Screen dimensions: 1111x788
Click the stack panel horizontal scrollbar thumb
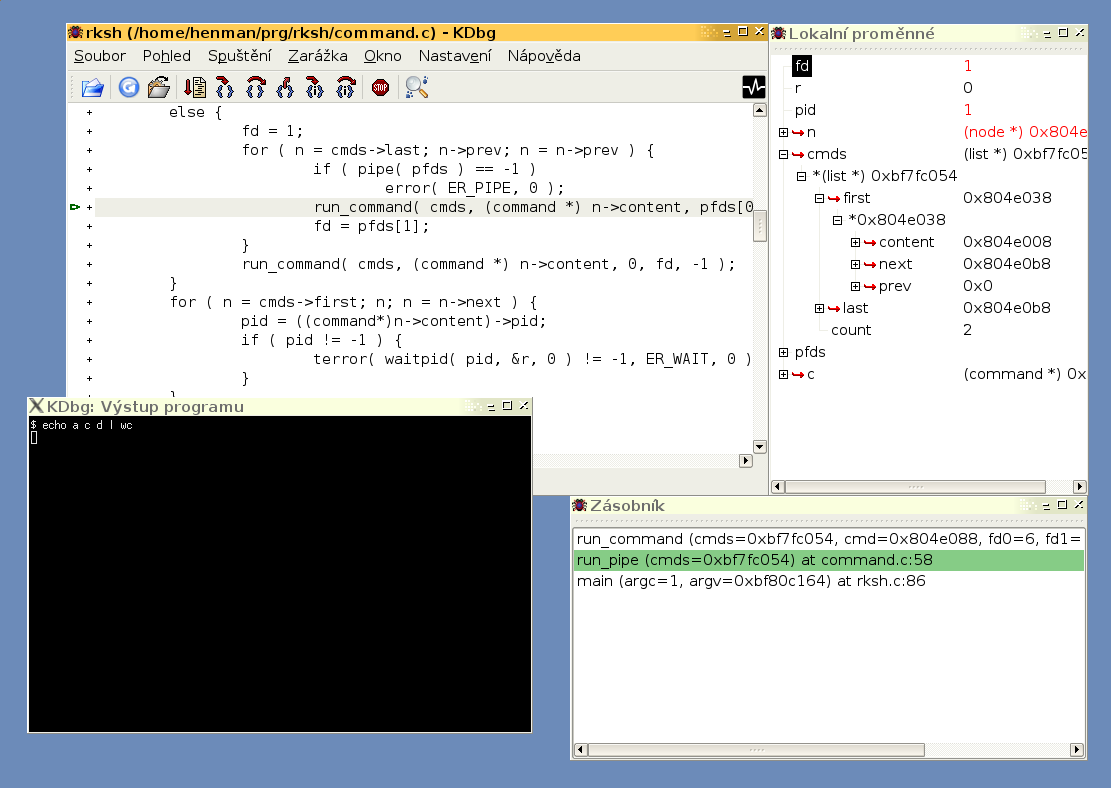756,750
